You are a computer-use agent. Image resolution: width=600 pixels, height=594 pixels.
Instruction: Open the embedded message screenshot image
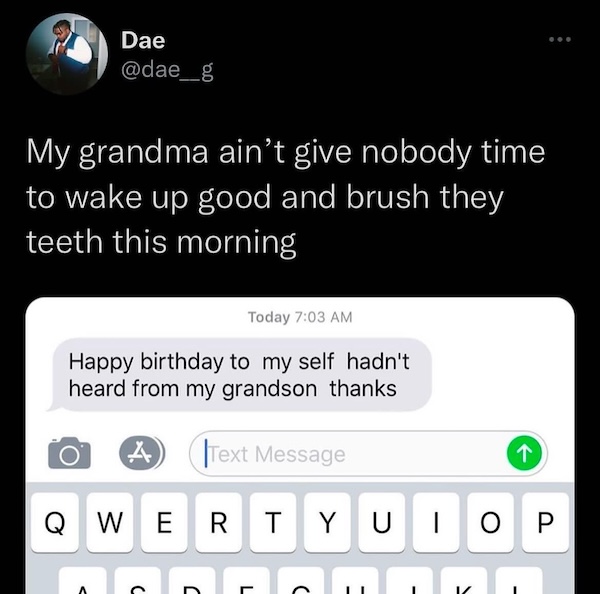coord(300,446)
